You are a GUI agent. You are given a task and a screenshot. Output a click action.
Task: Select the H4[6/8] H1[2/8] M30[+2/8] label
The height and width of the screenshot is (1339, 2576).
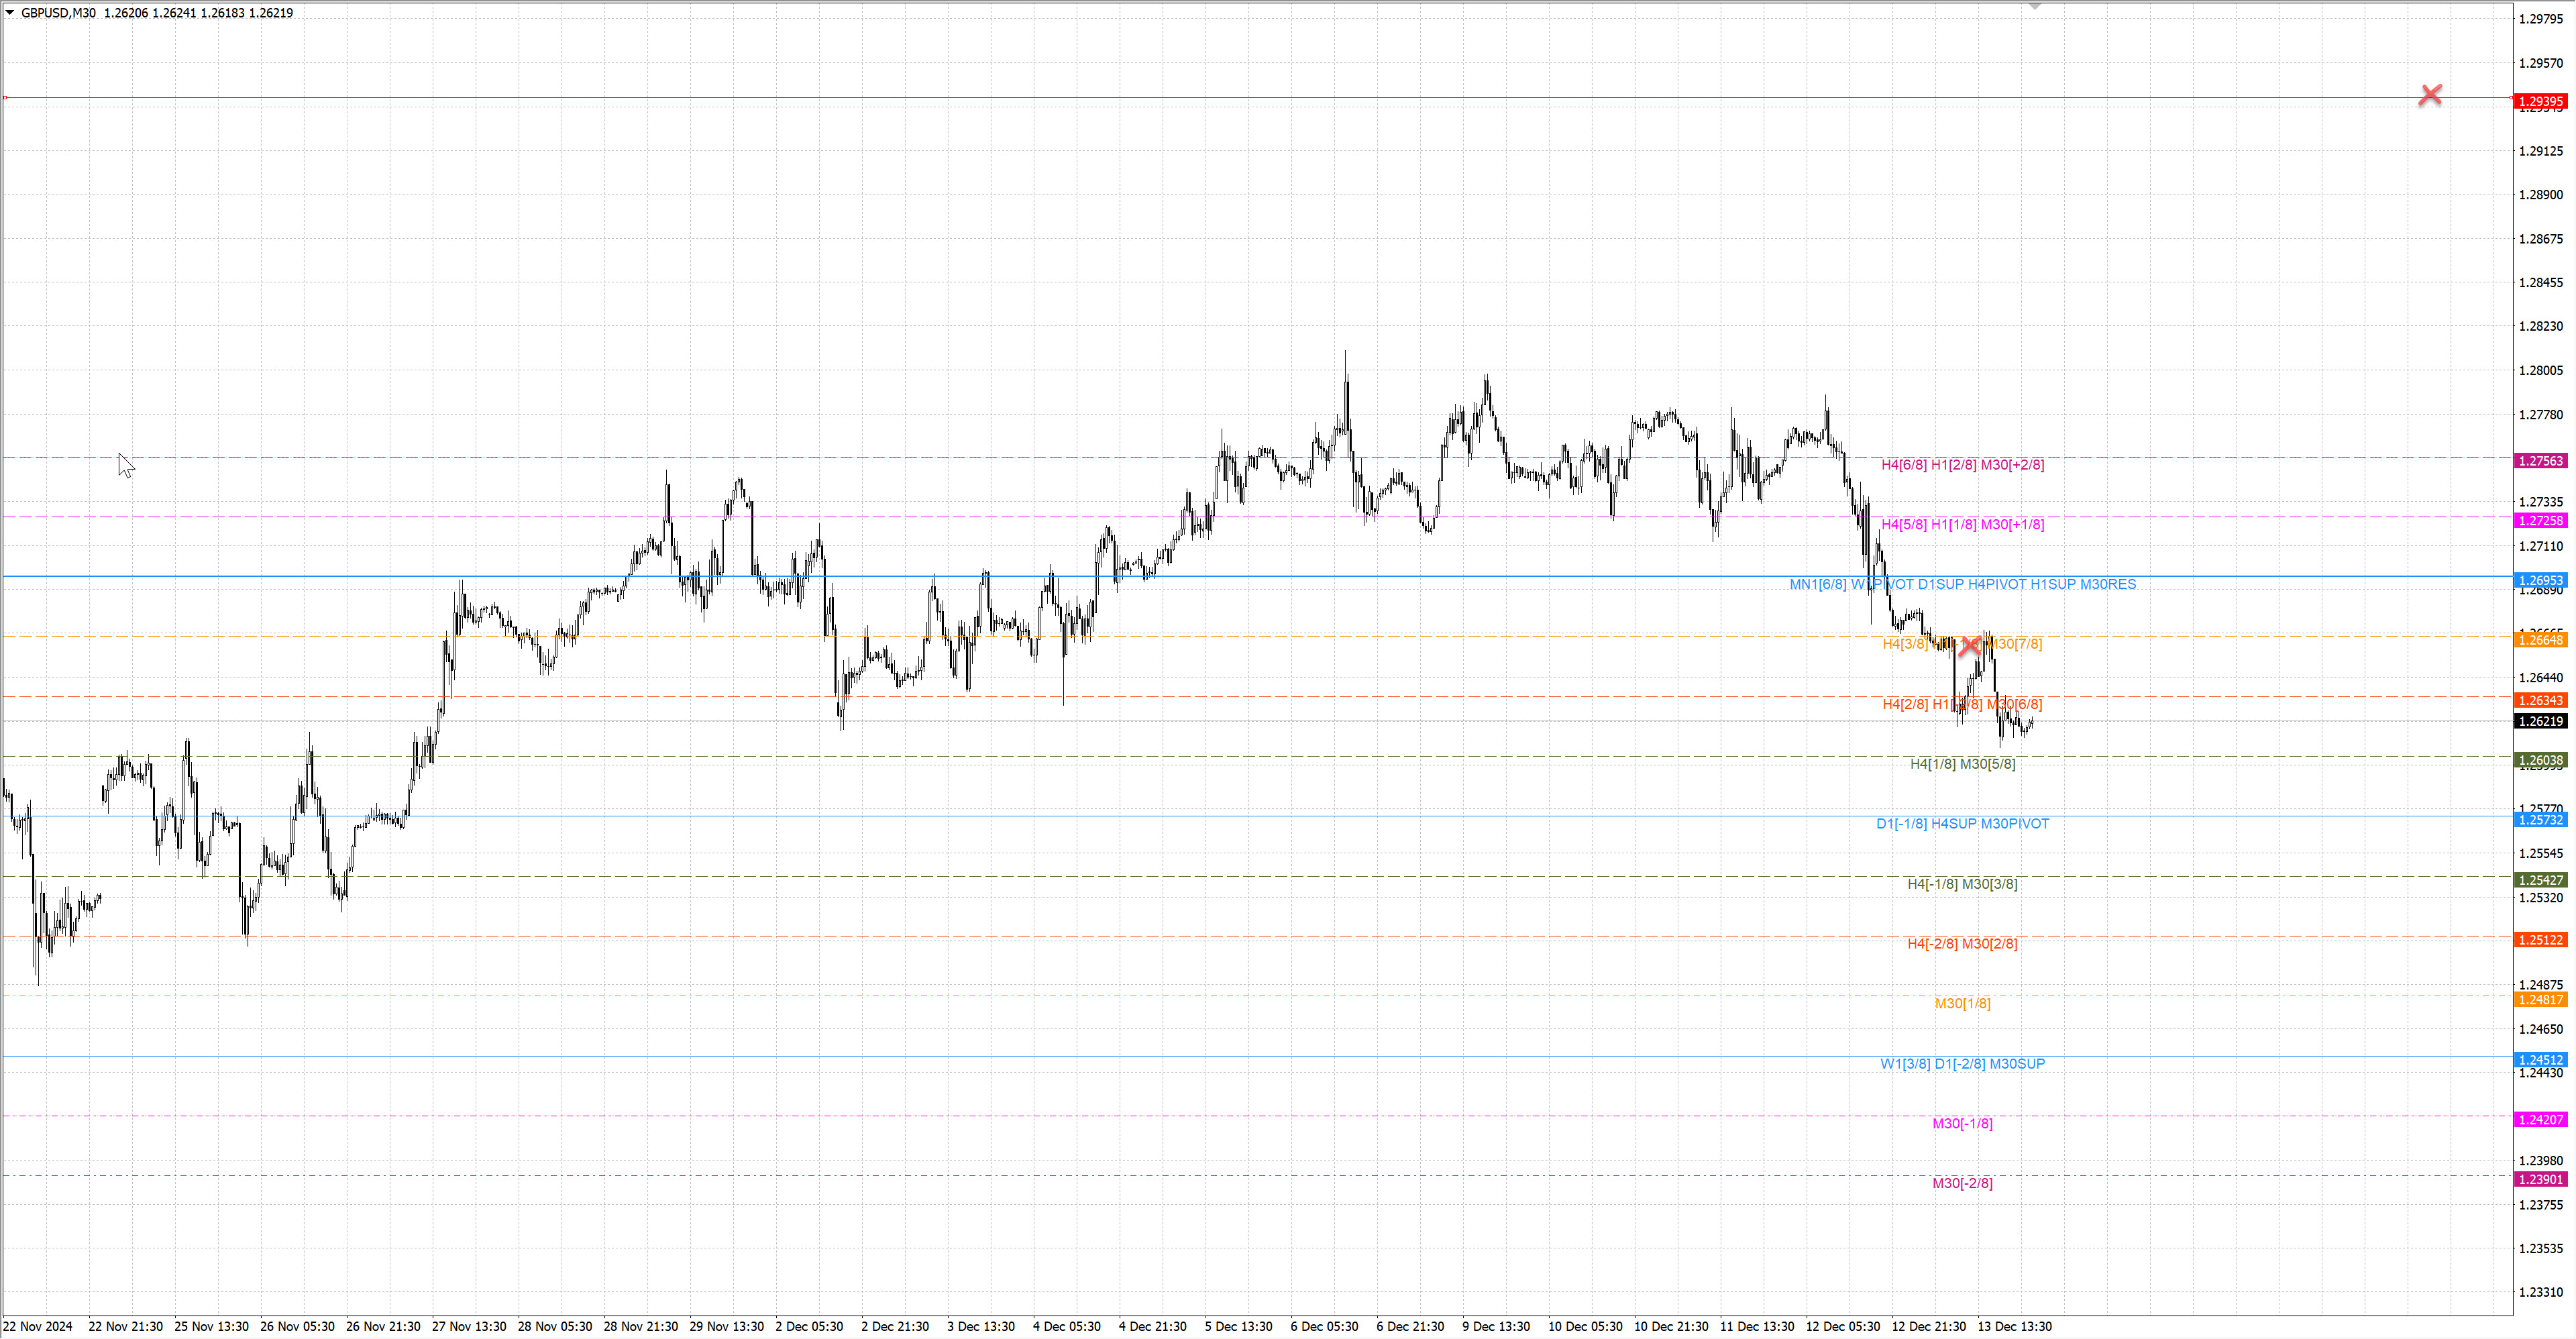click(x=1962, y=465)
